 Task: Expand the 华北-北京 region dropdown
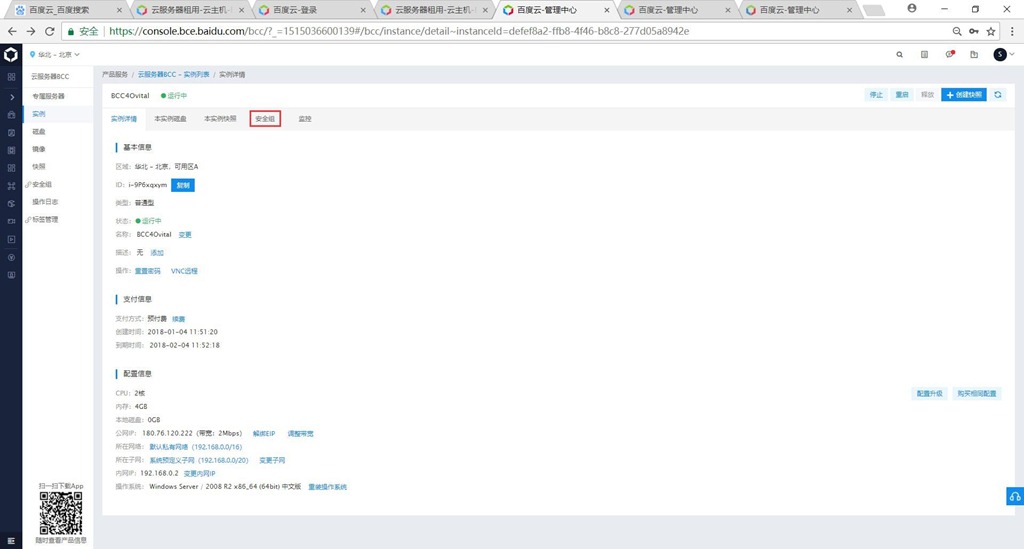[56, 54]
